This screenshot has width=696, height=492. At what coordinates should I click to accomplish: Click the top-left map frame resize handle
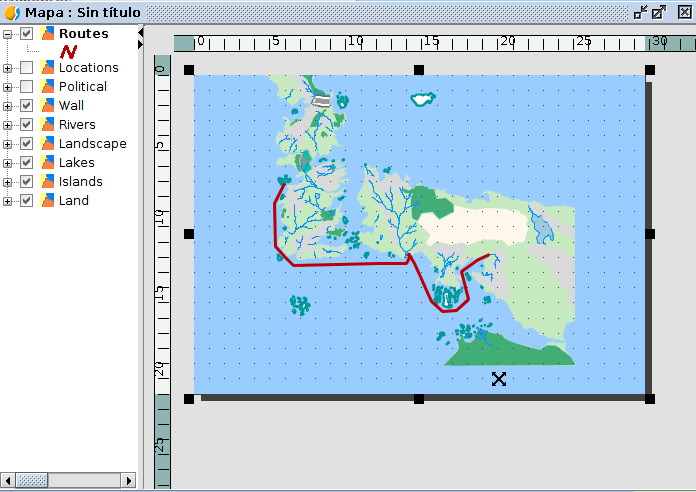point(189,70)
